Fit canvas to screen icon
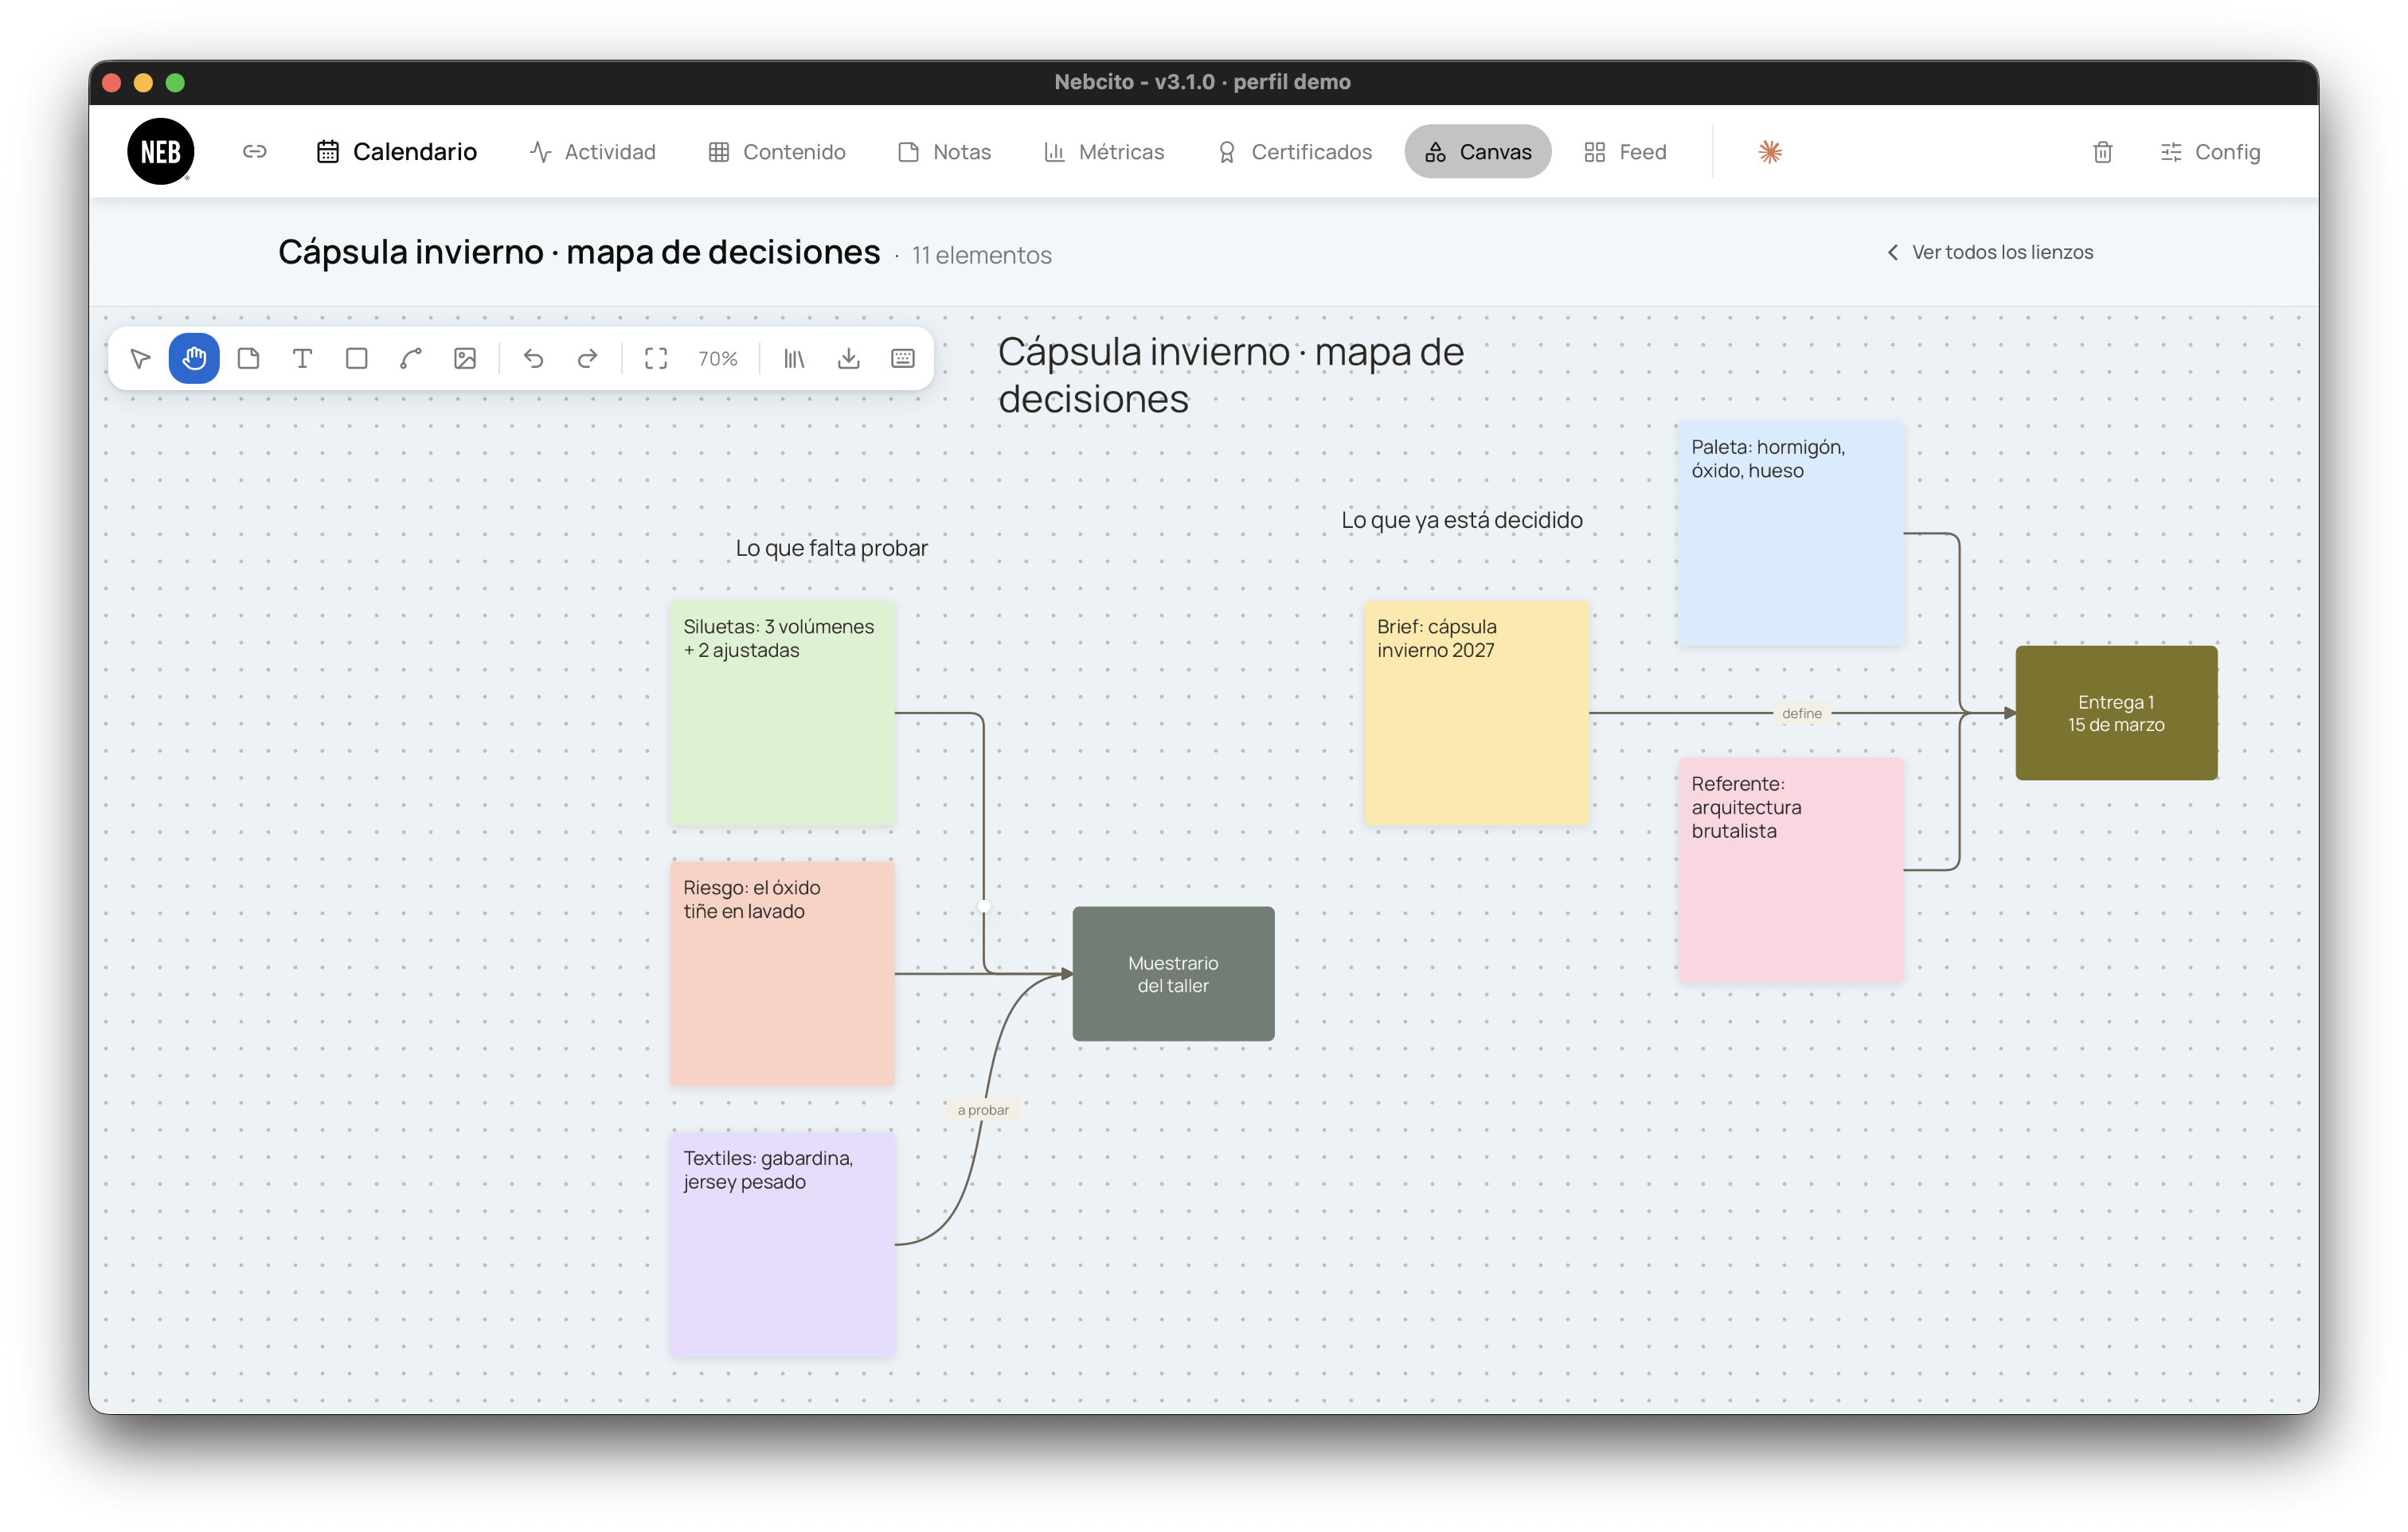2408x1532 pixels. coord(656,358)
